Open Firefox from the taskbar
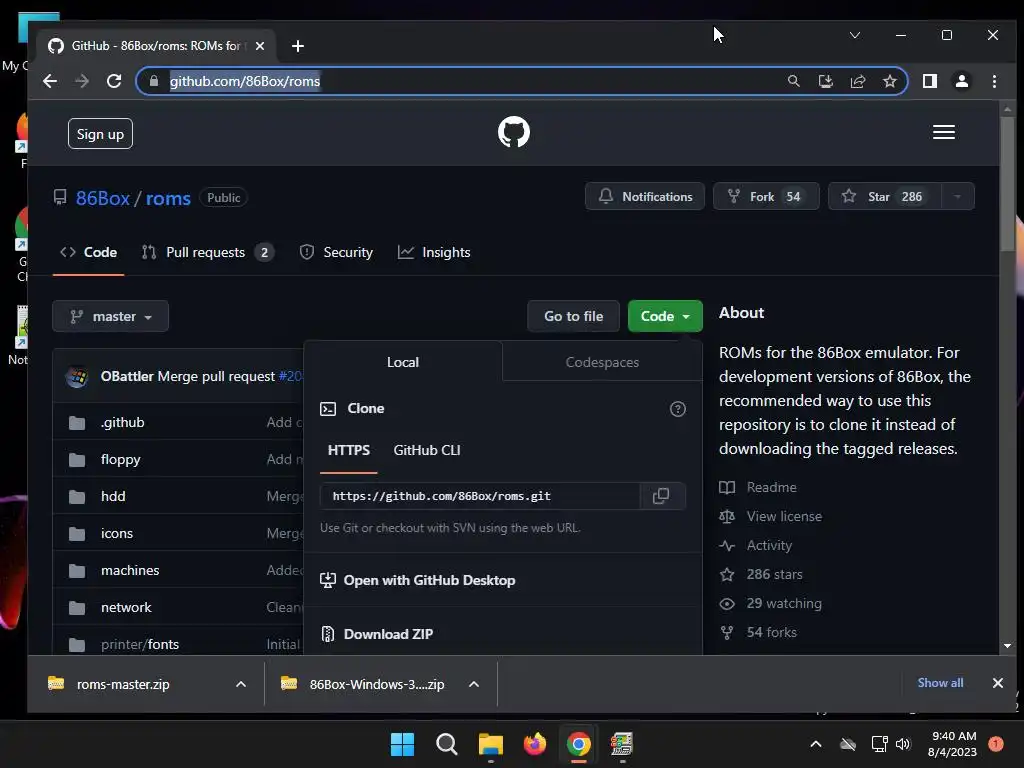This screenshot has width=1024, height=768. (x=535, y=744)
